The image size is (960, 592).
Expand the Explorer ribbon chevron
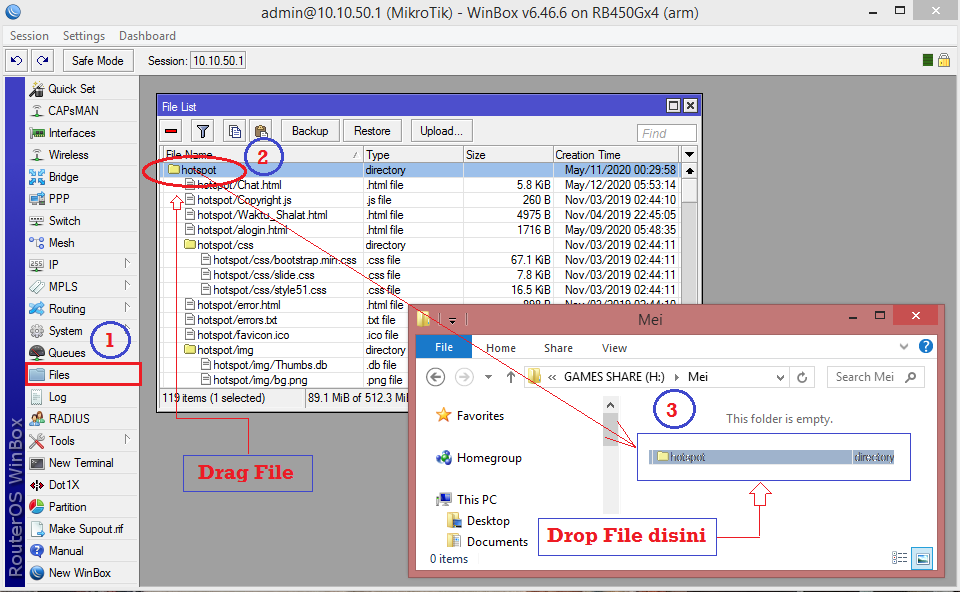point(904,347)
